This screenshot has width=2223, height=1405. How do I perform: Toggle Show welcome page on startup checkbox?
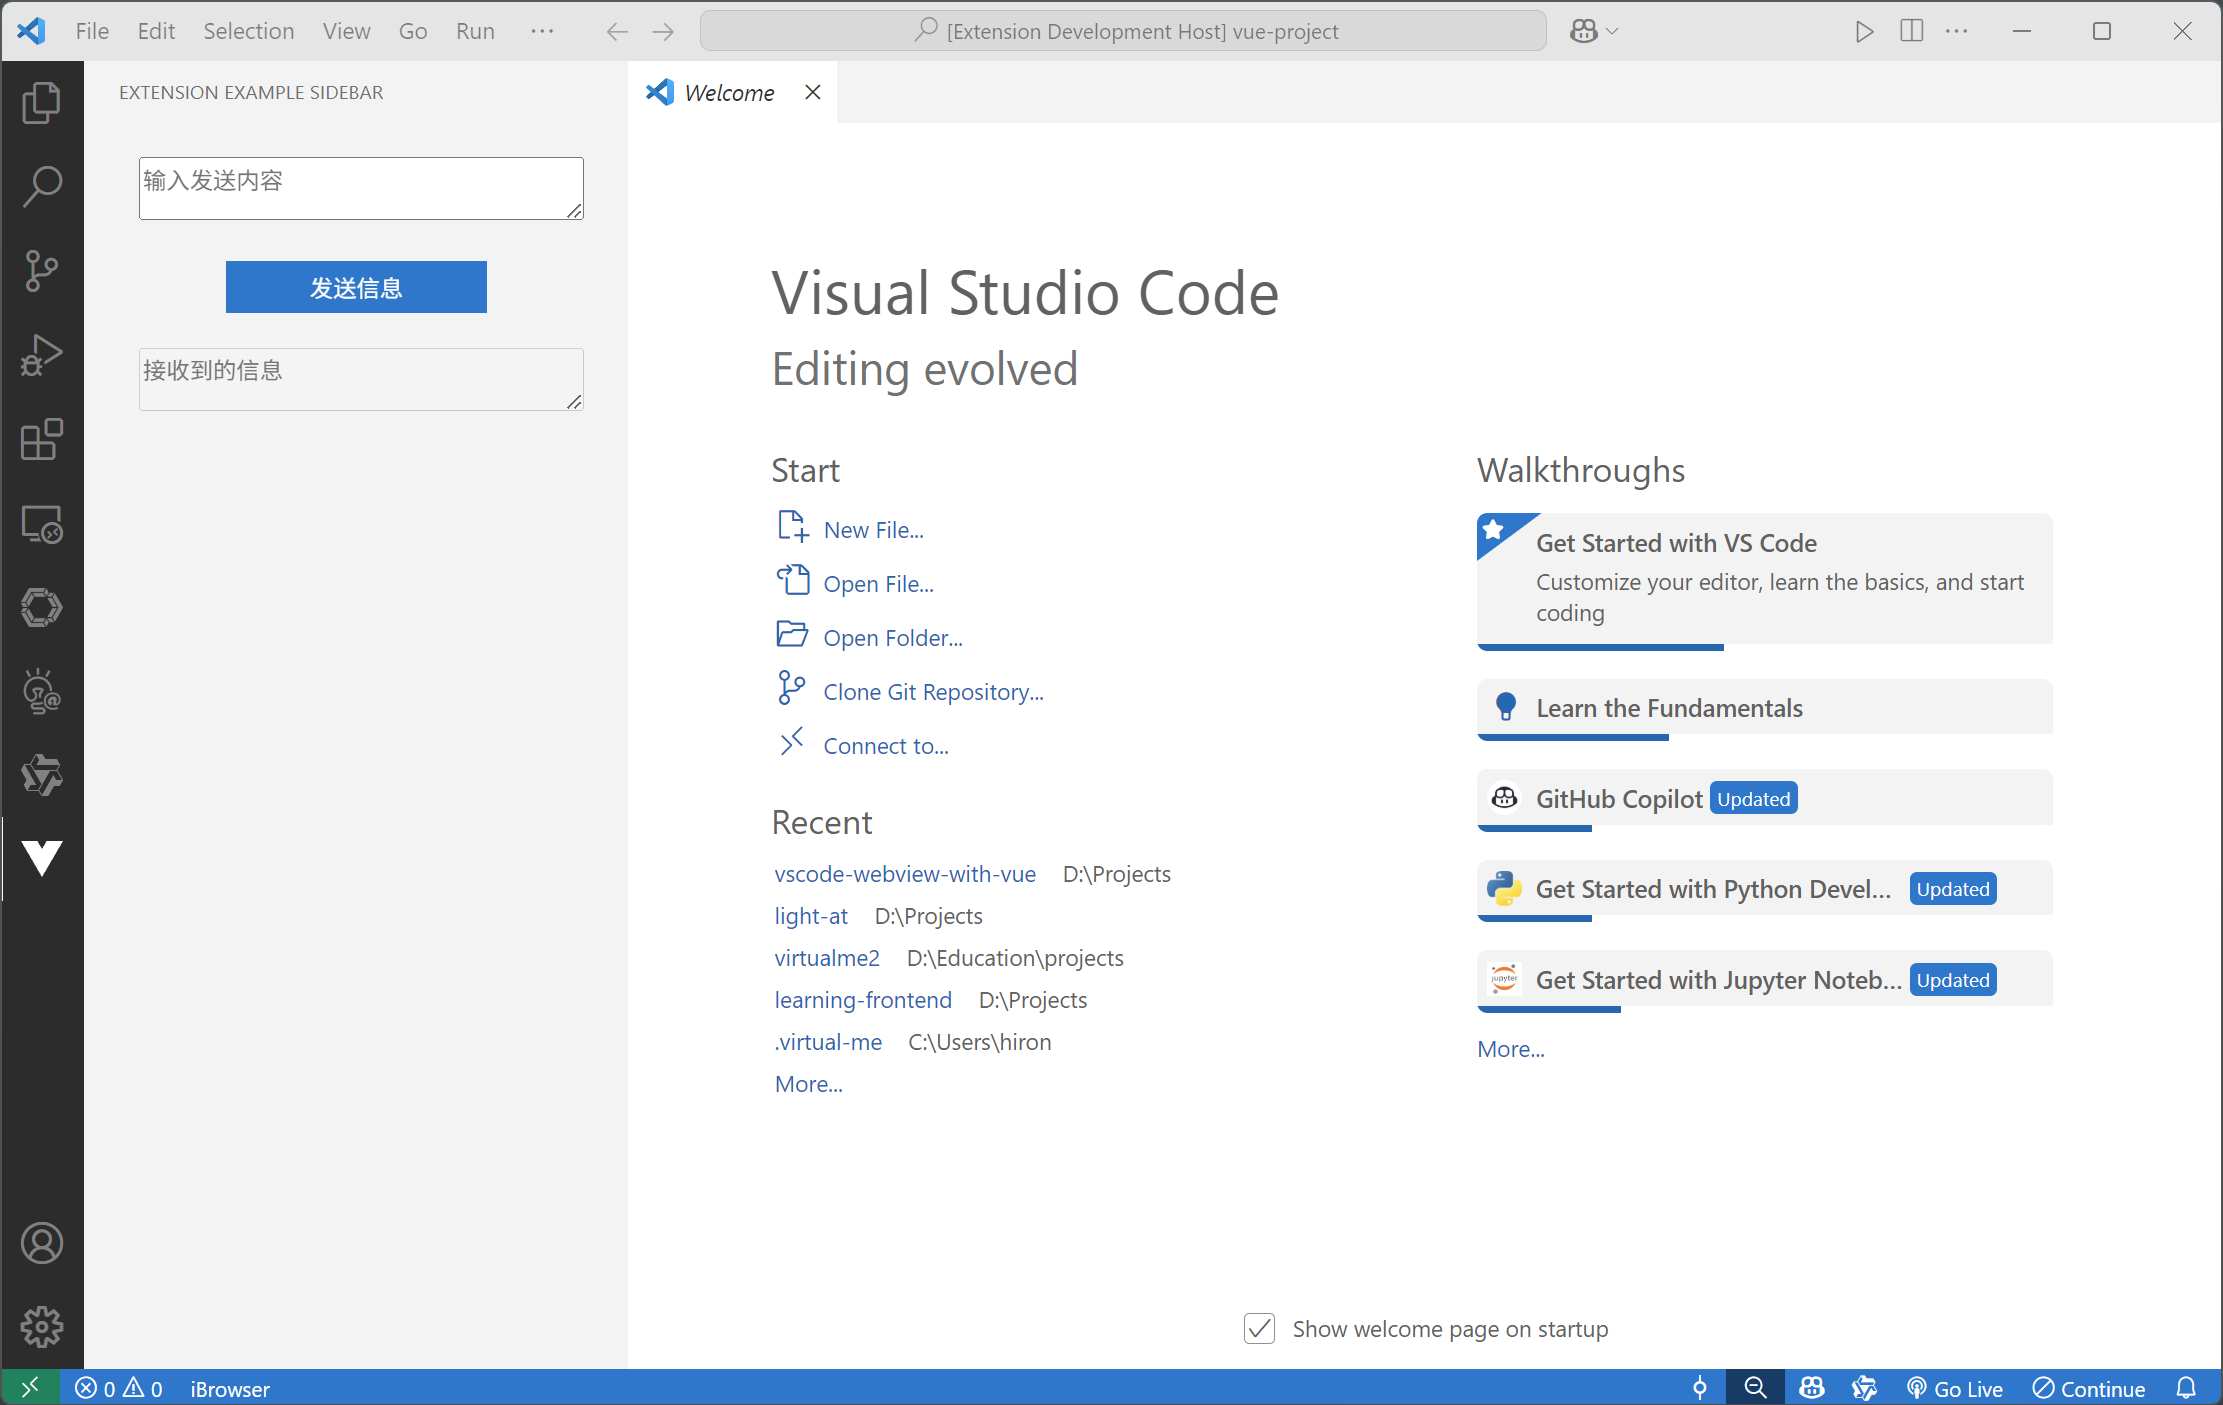[x=1259, y=1329]
